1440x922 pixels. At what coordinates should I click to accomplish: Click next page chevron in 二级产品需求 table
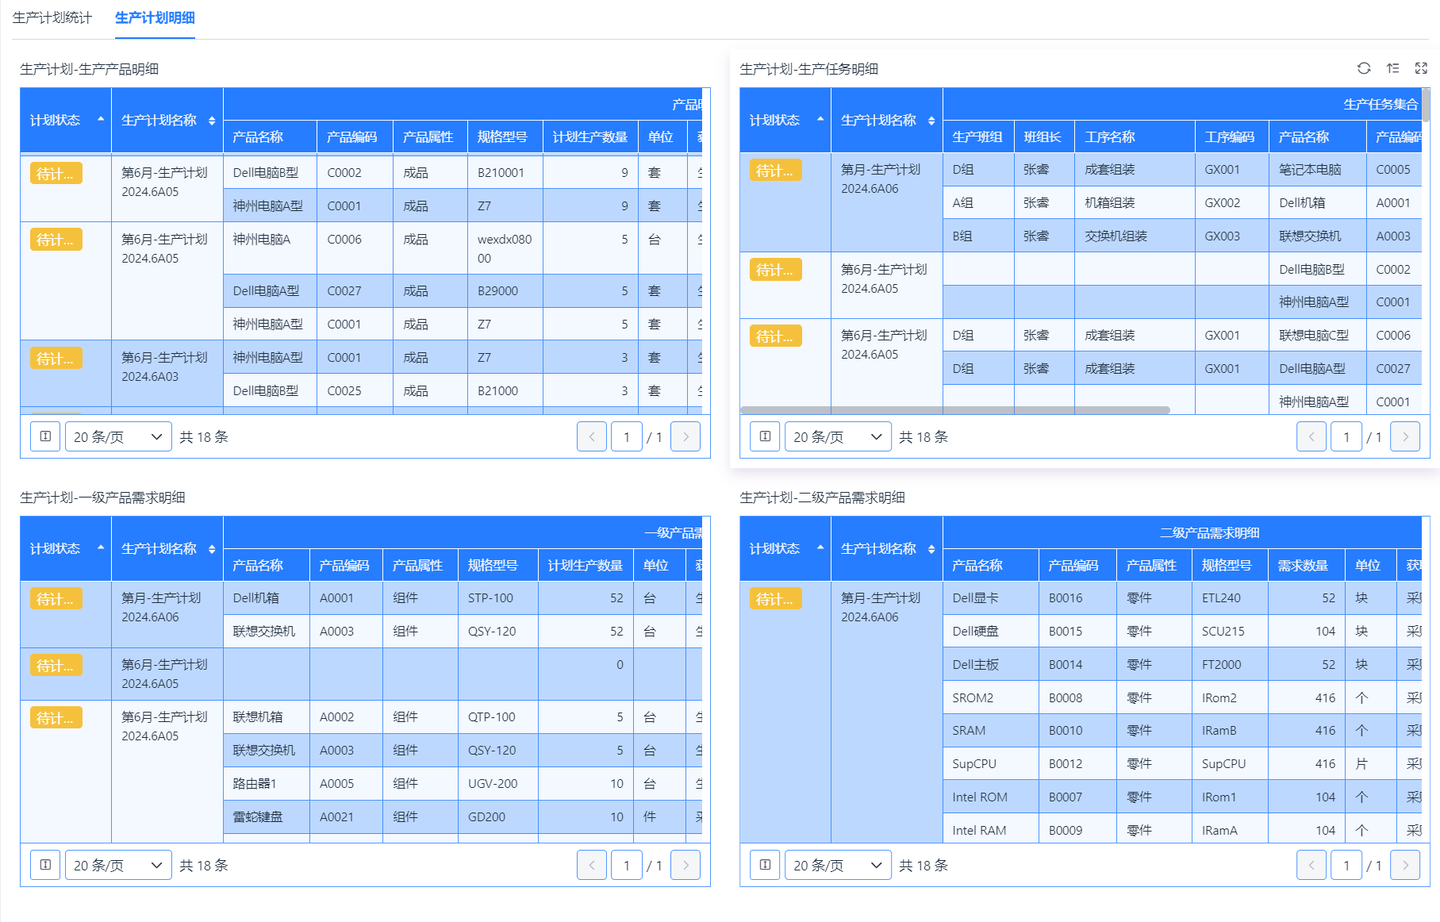click(1405, 864)
